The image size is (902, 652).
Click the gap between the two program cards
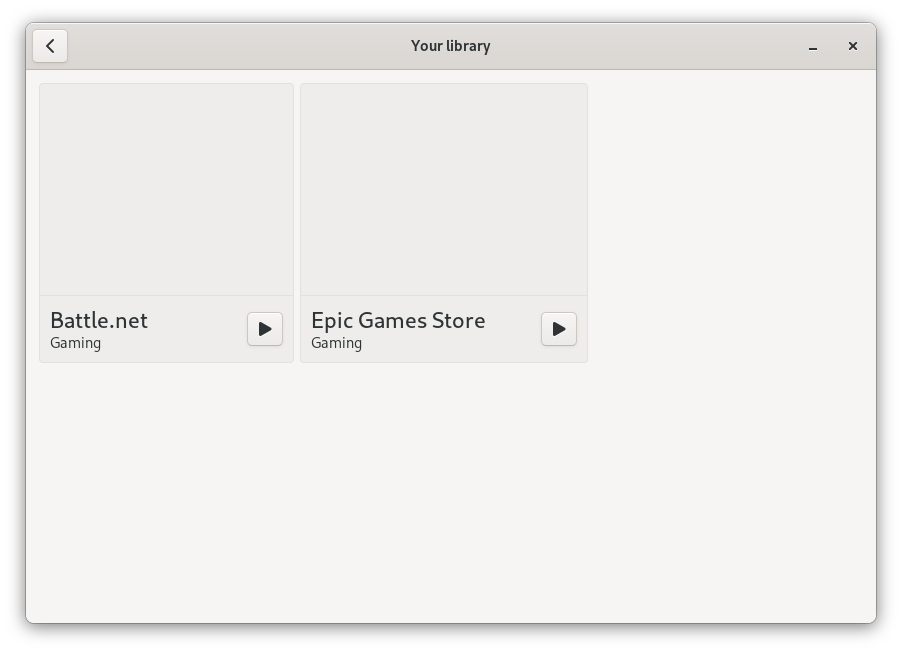point(297,222)
